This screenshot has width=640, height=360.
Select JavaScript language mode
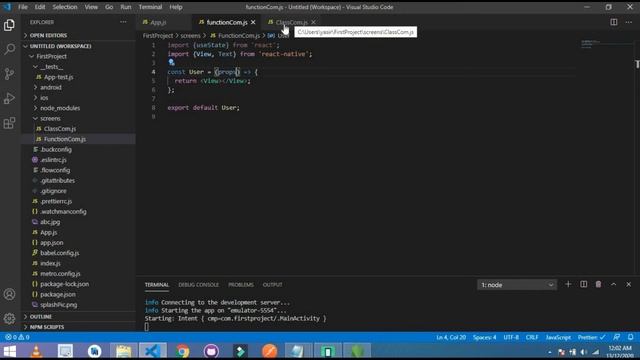pos(558,337)
